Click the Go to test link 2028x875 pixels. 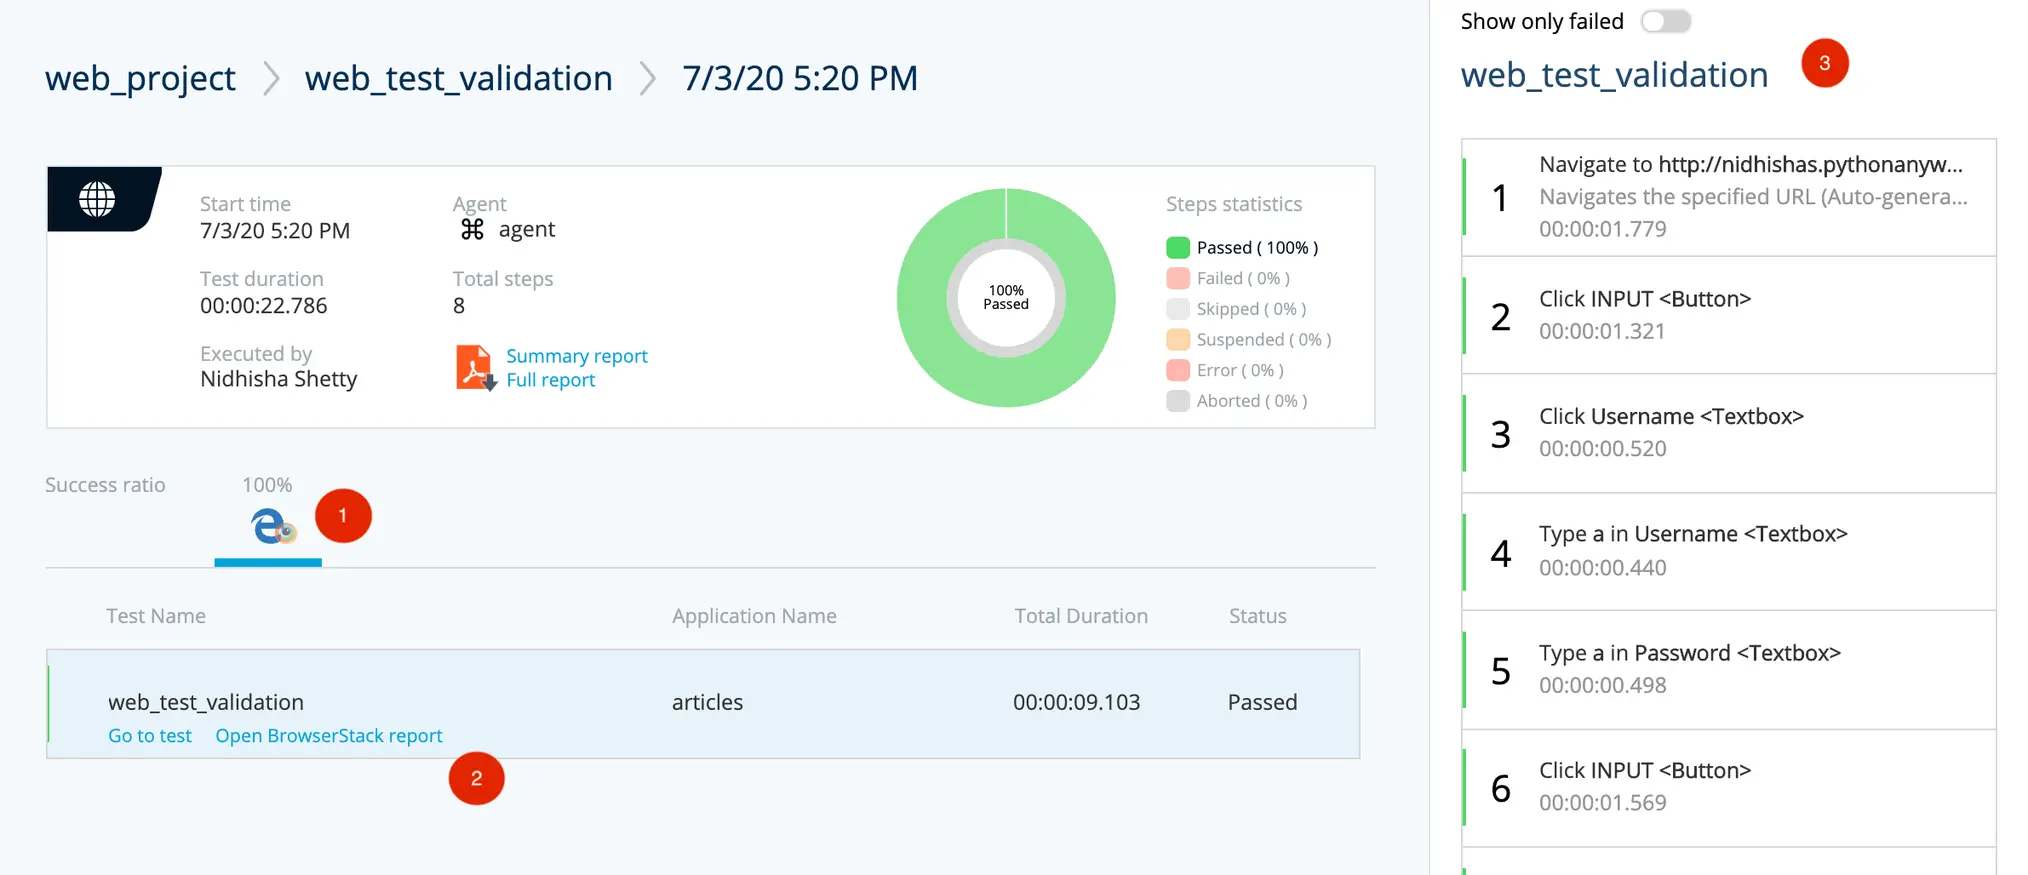pyautogui.click(x=149, y=736)
